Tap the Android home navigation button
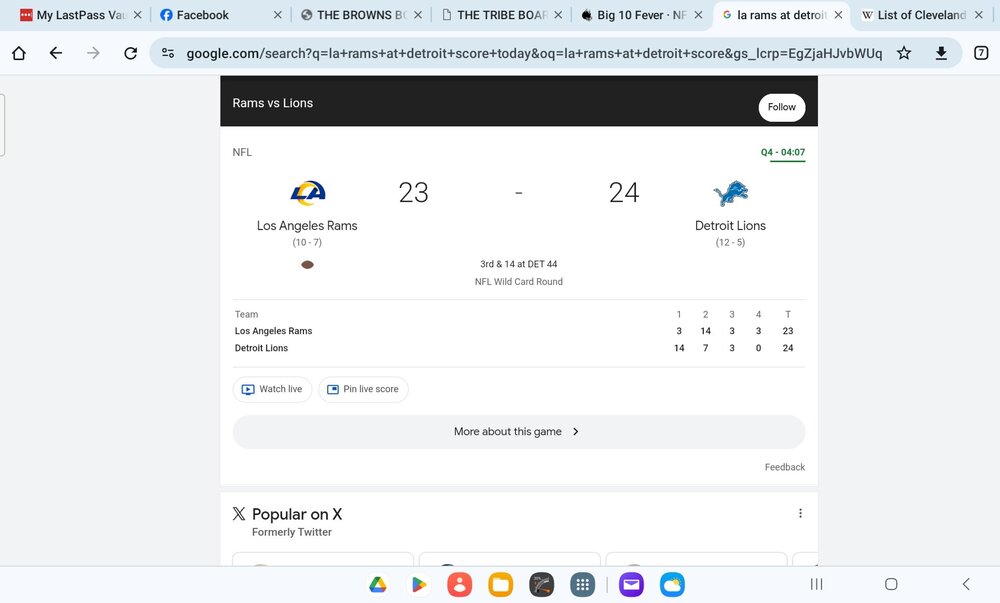This screenshot has height=603, width=1000. 891,584
